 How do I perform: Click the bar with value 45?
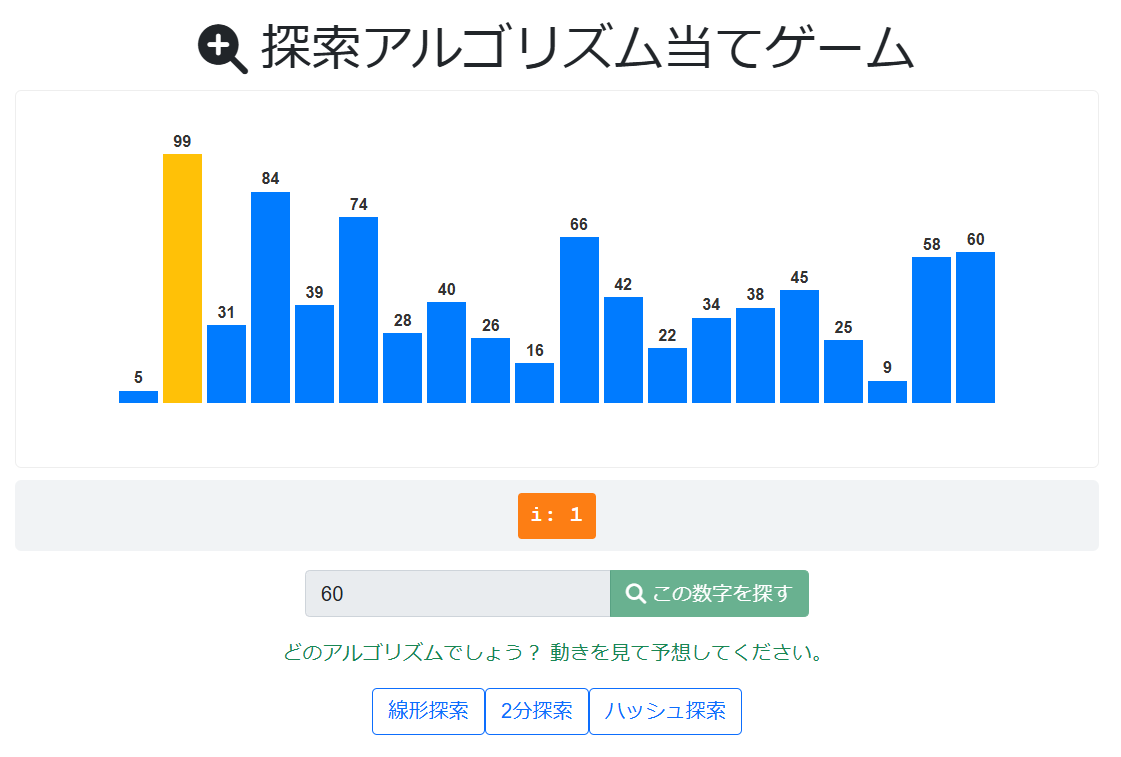point(799,346)
